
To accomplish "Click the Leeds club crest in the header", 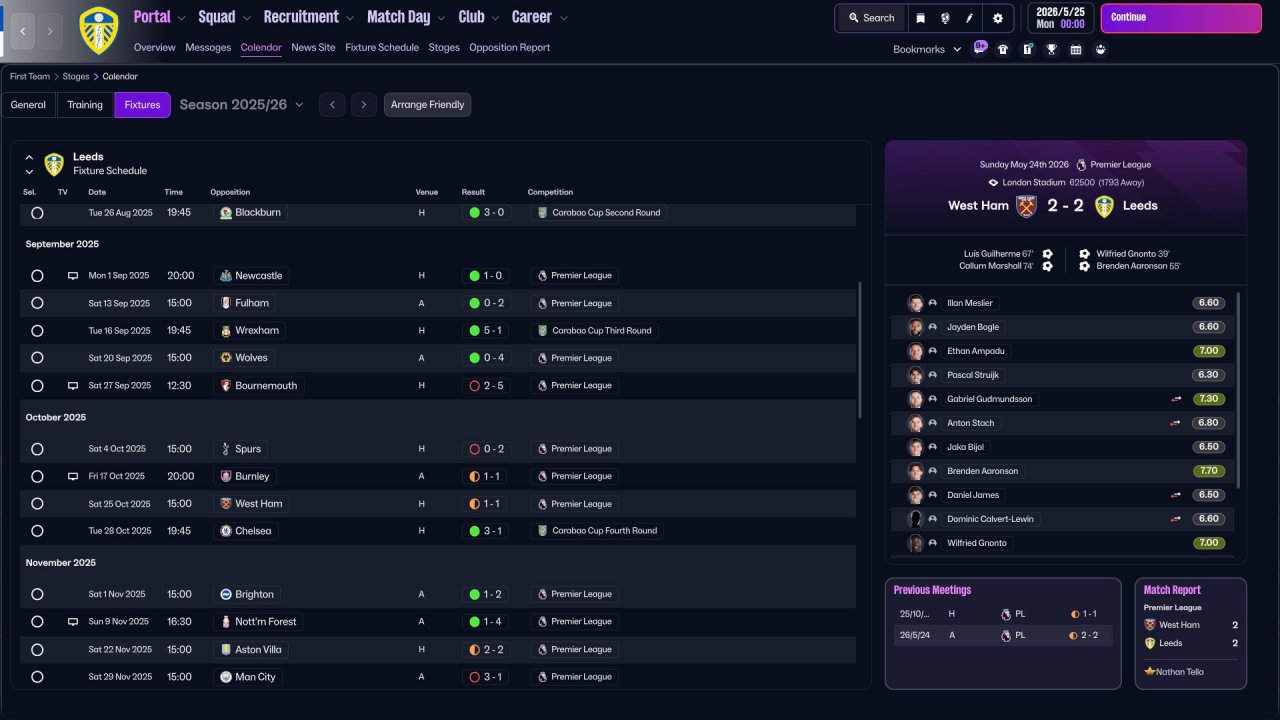I will click(x=98, y=30).
